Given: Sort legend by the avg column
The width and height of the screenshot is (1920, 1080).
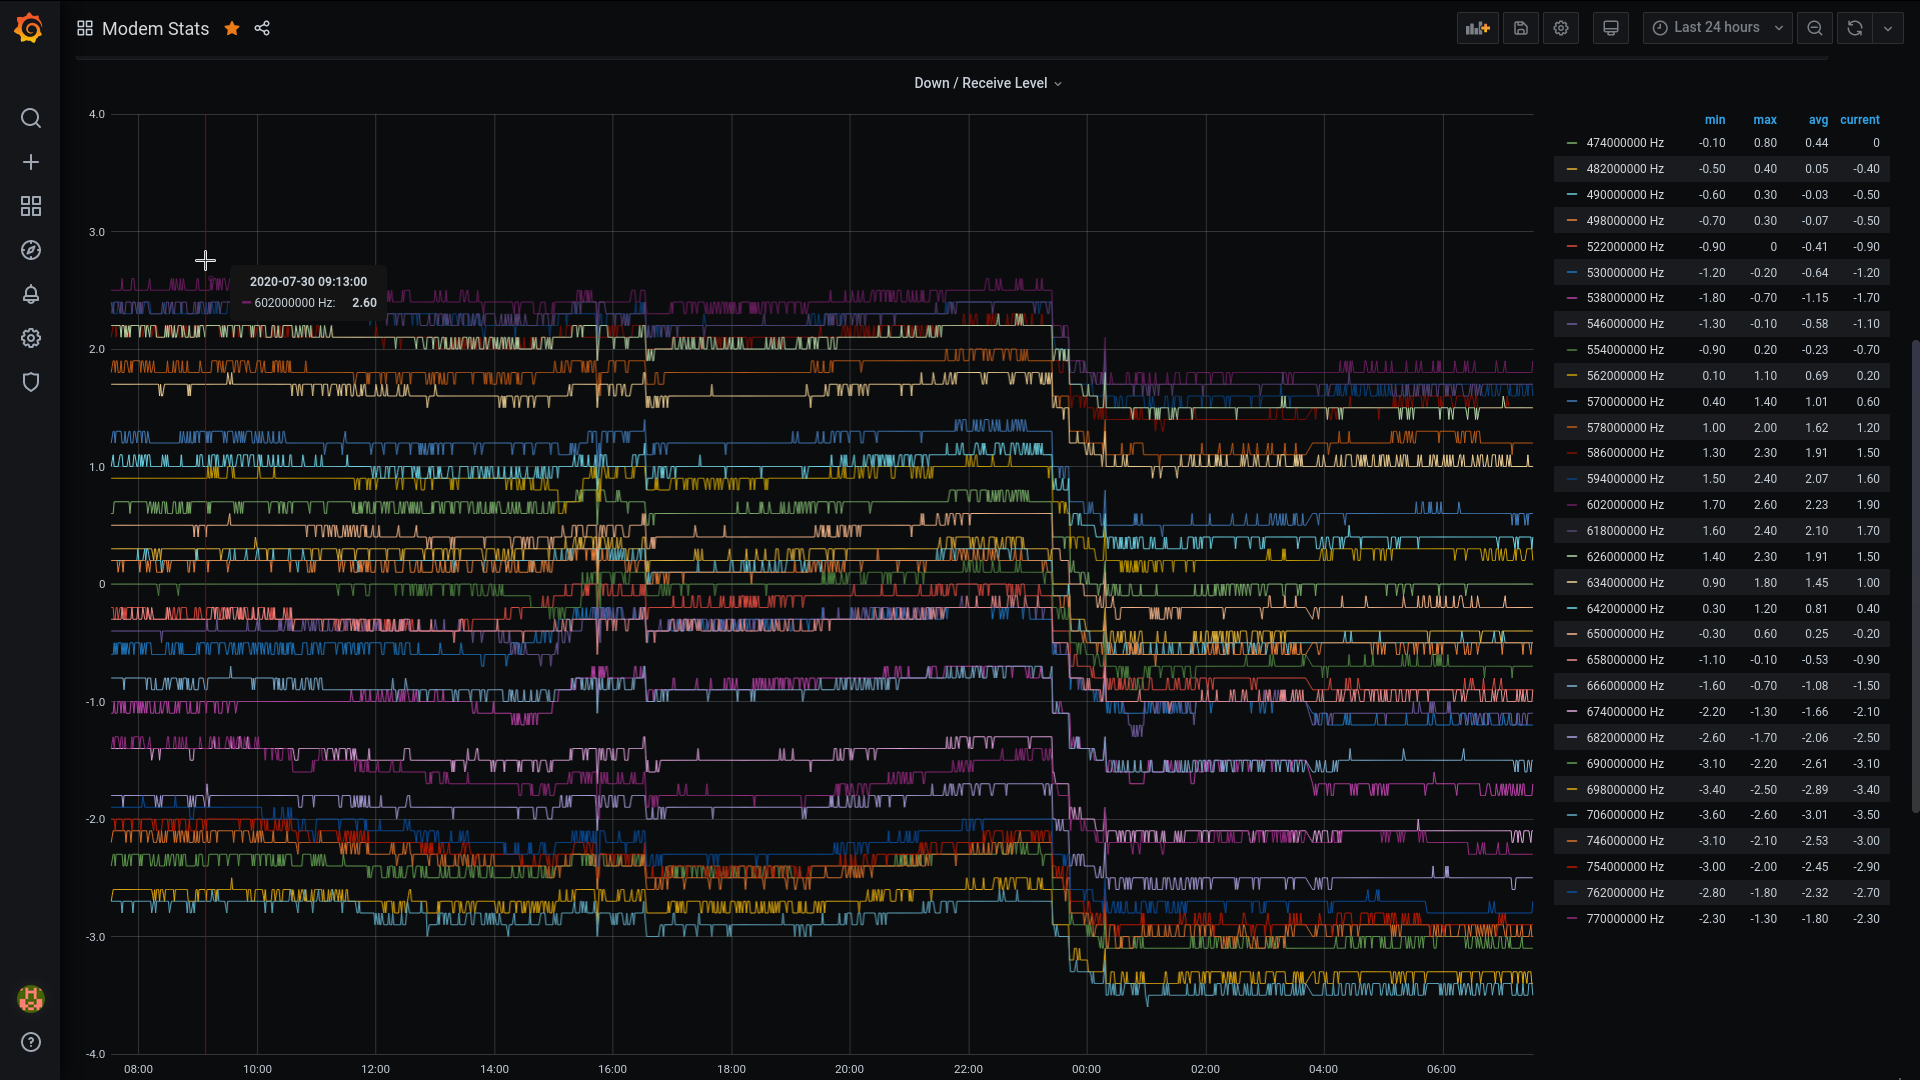Looking at the screenshot, I should point(1817,120).
